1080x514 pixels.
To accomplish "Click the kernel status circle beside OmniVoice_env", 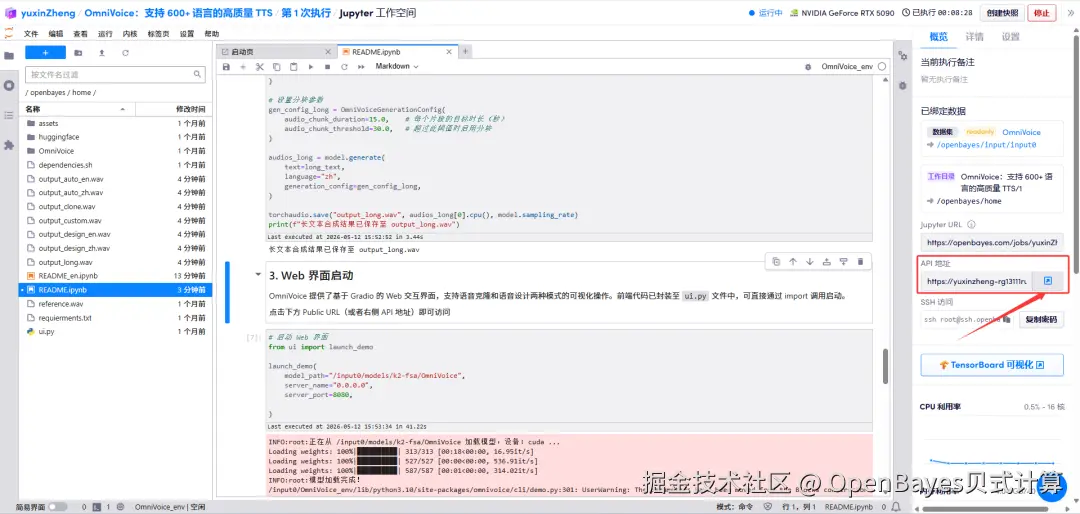I will (882, 67).
